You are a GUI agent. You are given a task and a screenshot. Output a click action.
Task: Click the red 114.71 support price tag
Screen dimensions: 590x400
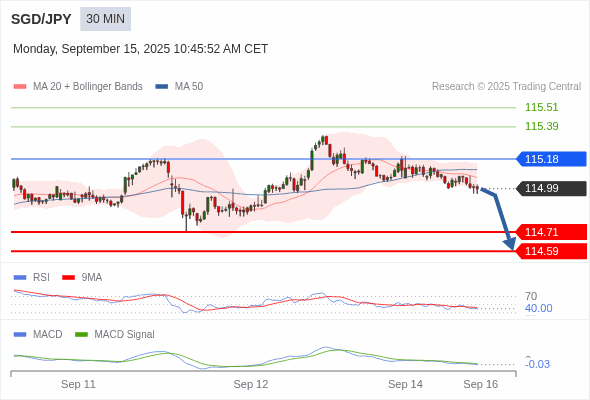tap(551, 232)
